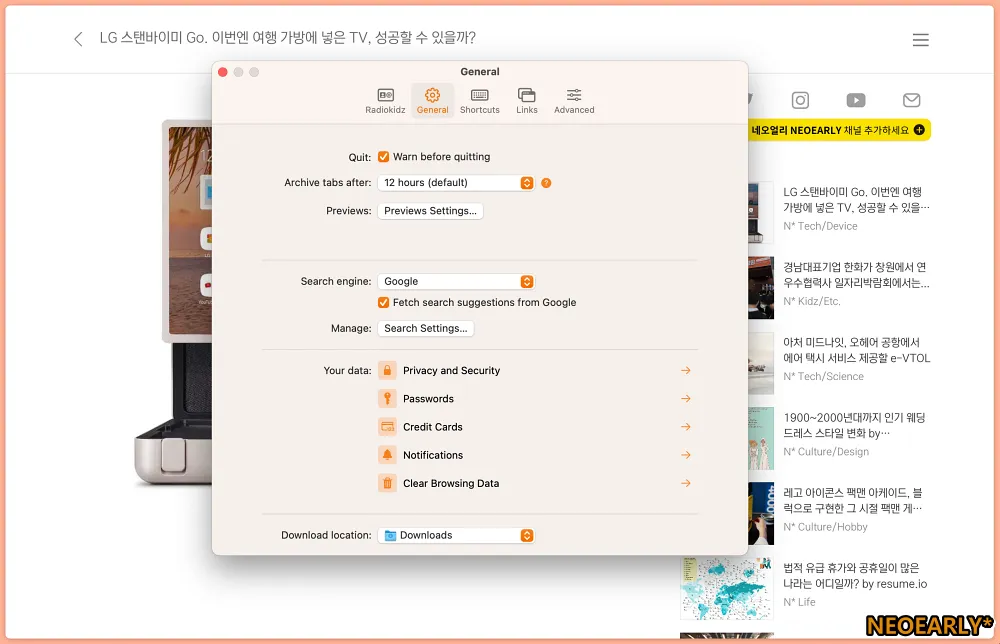Image resolution: width=1000 pixels, height=644 pixels.
Task: Open the 아처 미드나잇 e-VTOL article
Action: click(x=856, y=350)
